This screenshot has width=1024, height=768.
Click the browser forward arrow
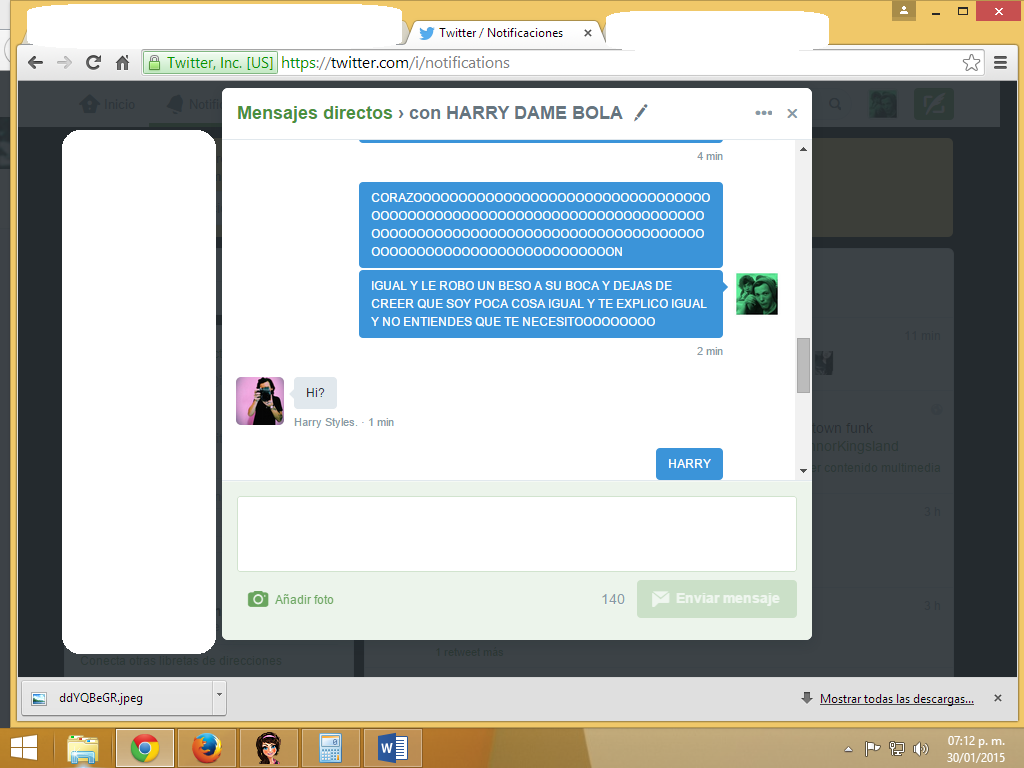click(64, 63)
